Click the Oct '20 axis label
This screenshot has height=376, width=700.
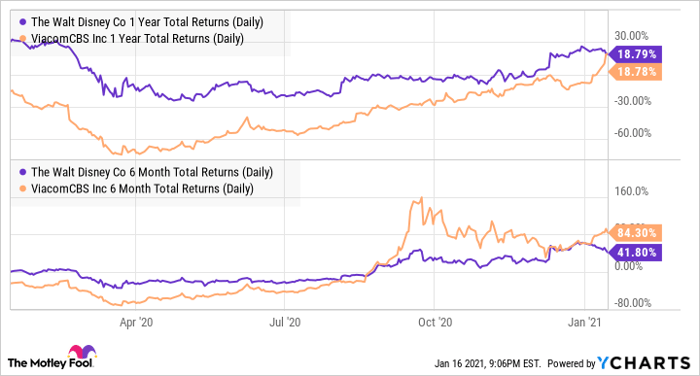click(x=435, y=322)
